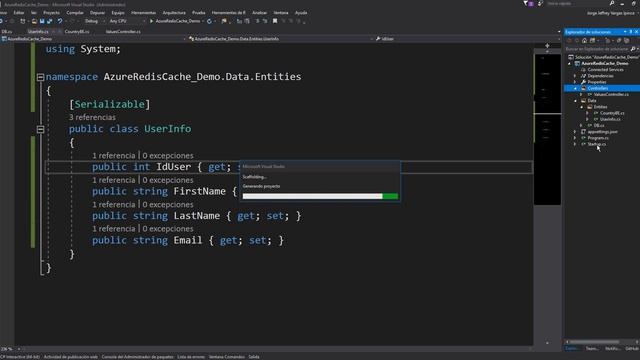Click '1 referencia' above IdUser property
This screenshot has width=640, height=360.
113,156
